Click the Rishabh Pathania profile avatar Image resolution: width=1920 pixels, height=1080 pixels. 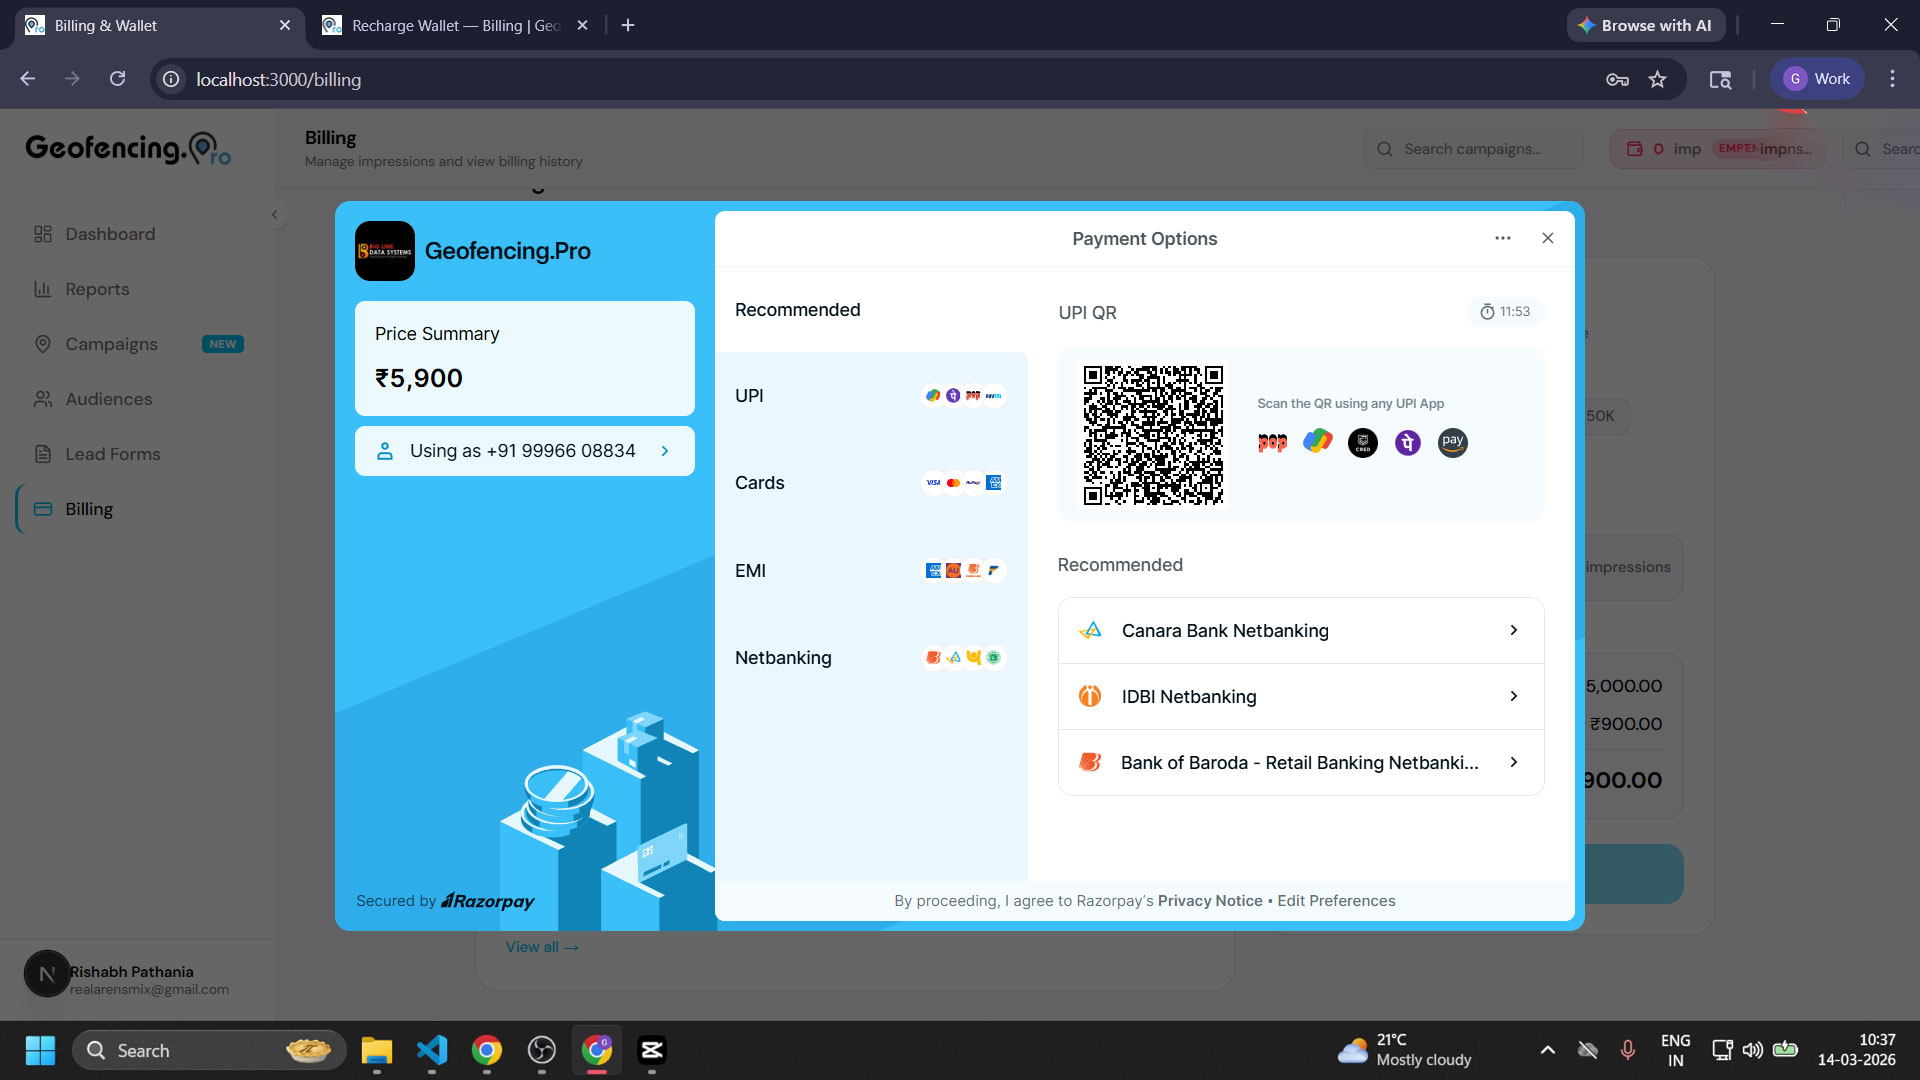tap(46, 973)
